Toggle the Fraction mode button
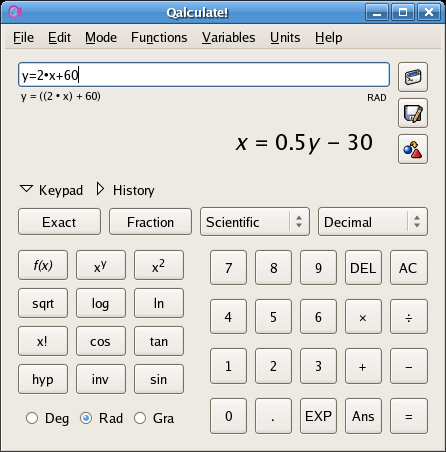The height and width of the screenshot is (452, 446). [x=150, y=222]
